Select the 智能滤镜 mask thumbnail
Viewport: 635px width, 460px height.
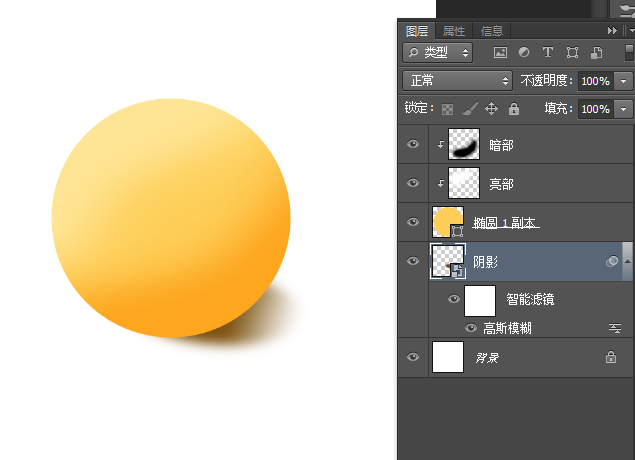tap(480, 301)
